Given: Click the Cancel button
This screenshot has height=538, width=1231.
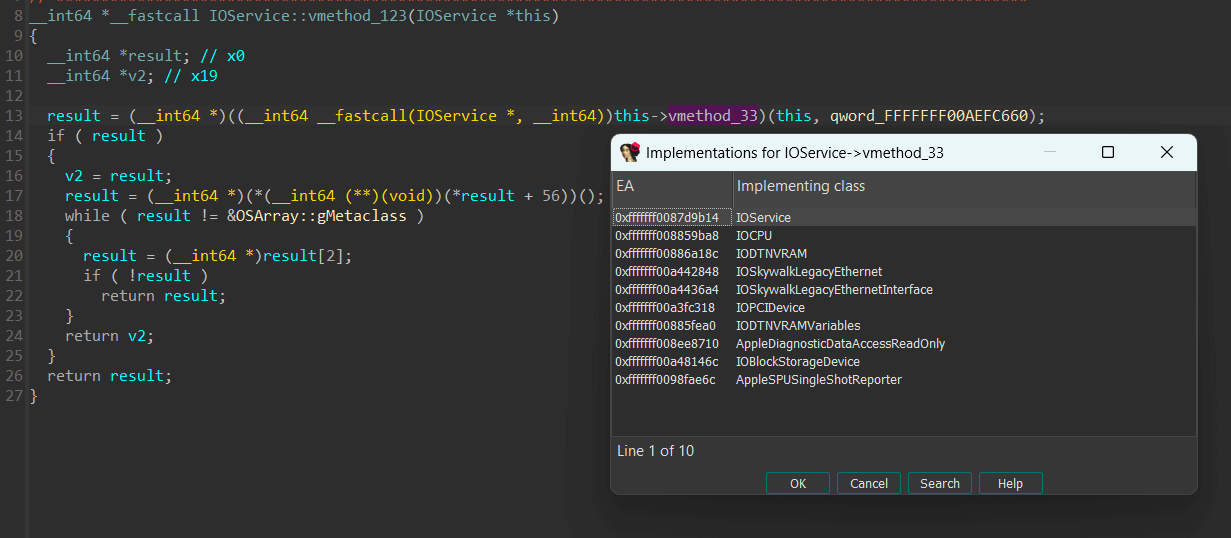Looking at the screenshot, I should pos(869,483).
